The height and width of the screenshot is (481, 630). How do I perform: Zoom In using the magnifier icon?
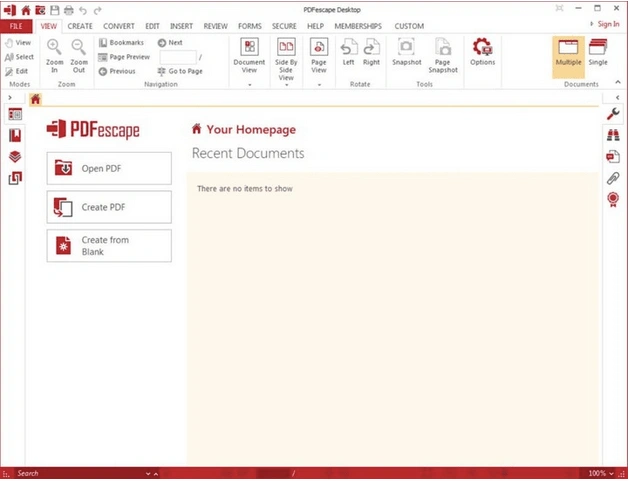tap(54, 56)
